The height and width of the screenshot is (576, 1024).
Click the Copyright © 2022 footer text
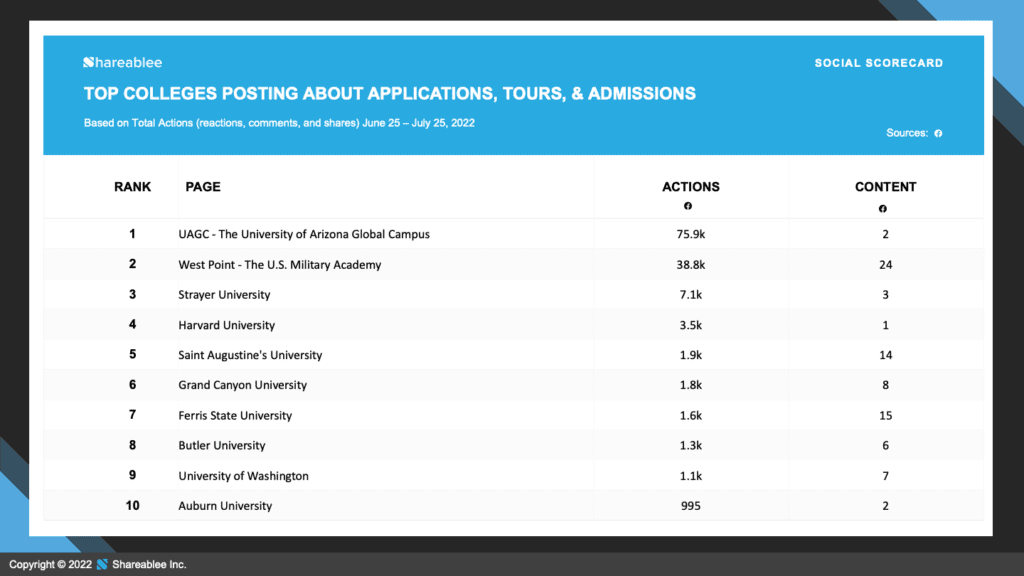click(x=50, y=564)
